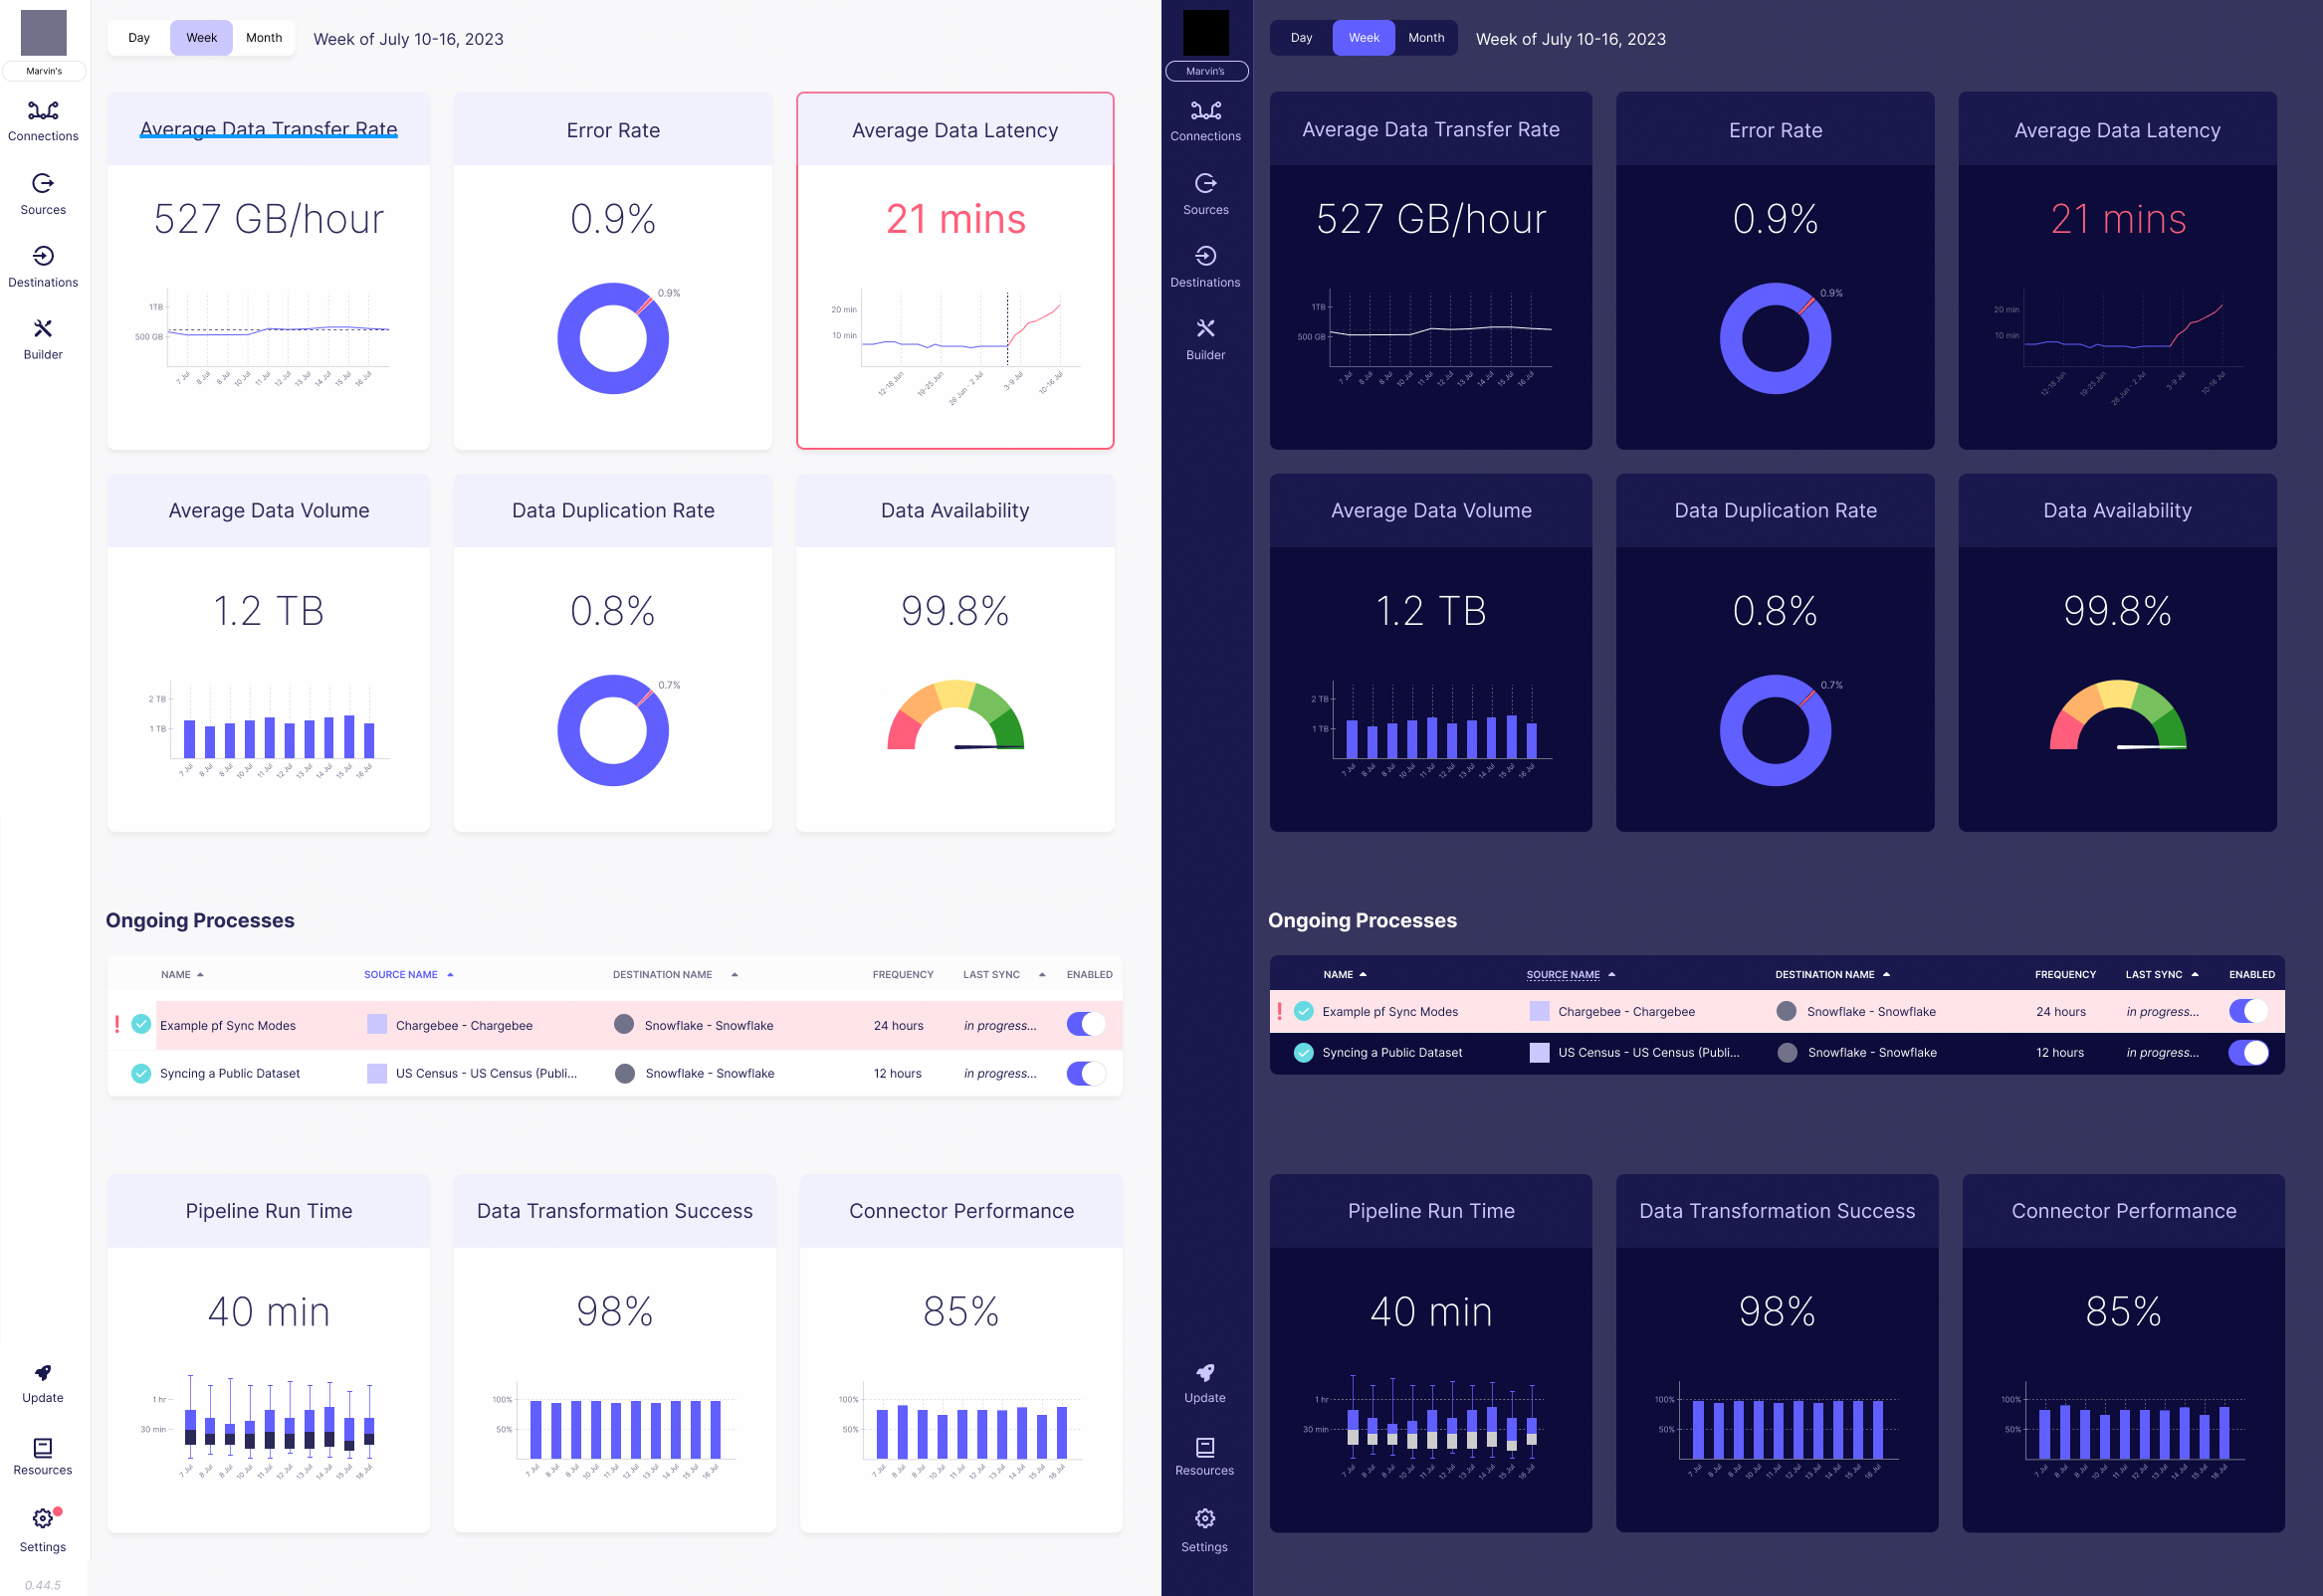Open Sources in the light sidebar

(43, 194)
